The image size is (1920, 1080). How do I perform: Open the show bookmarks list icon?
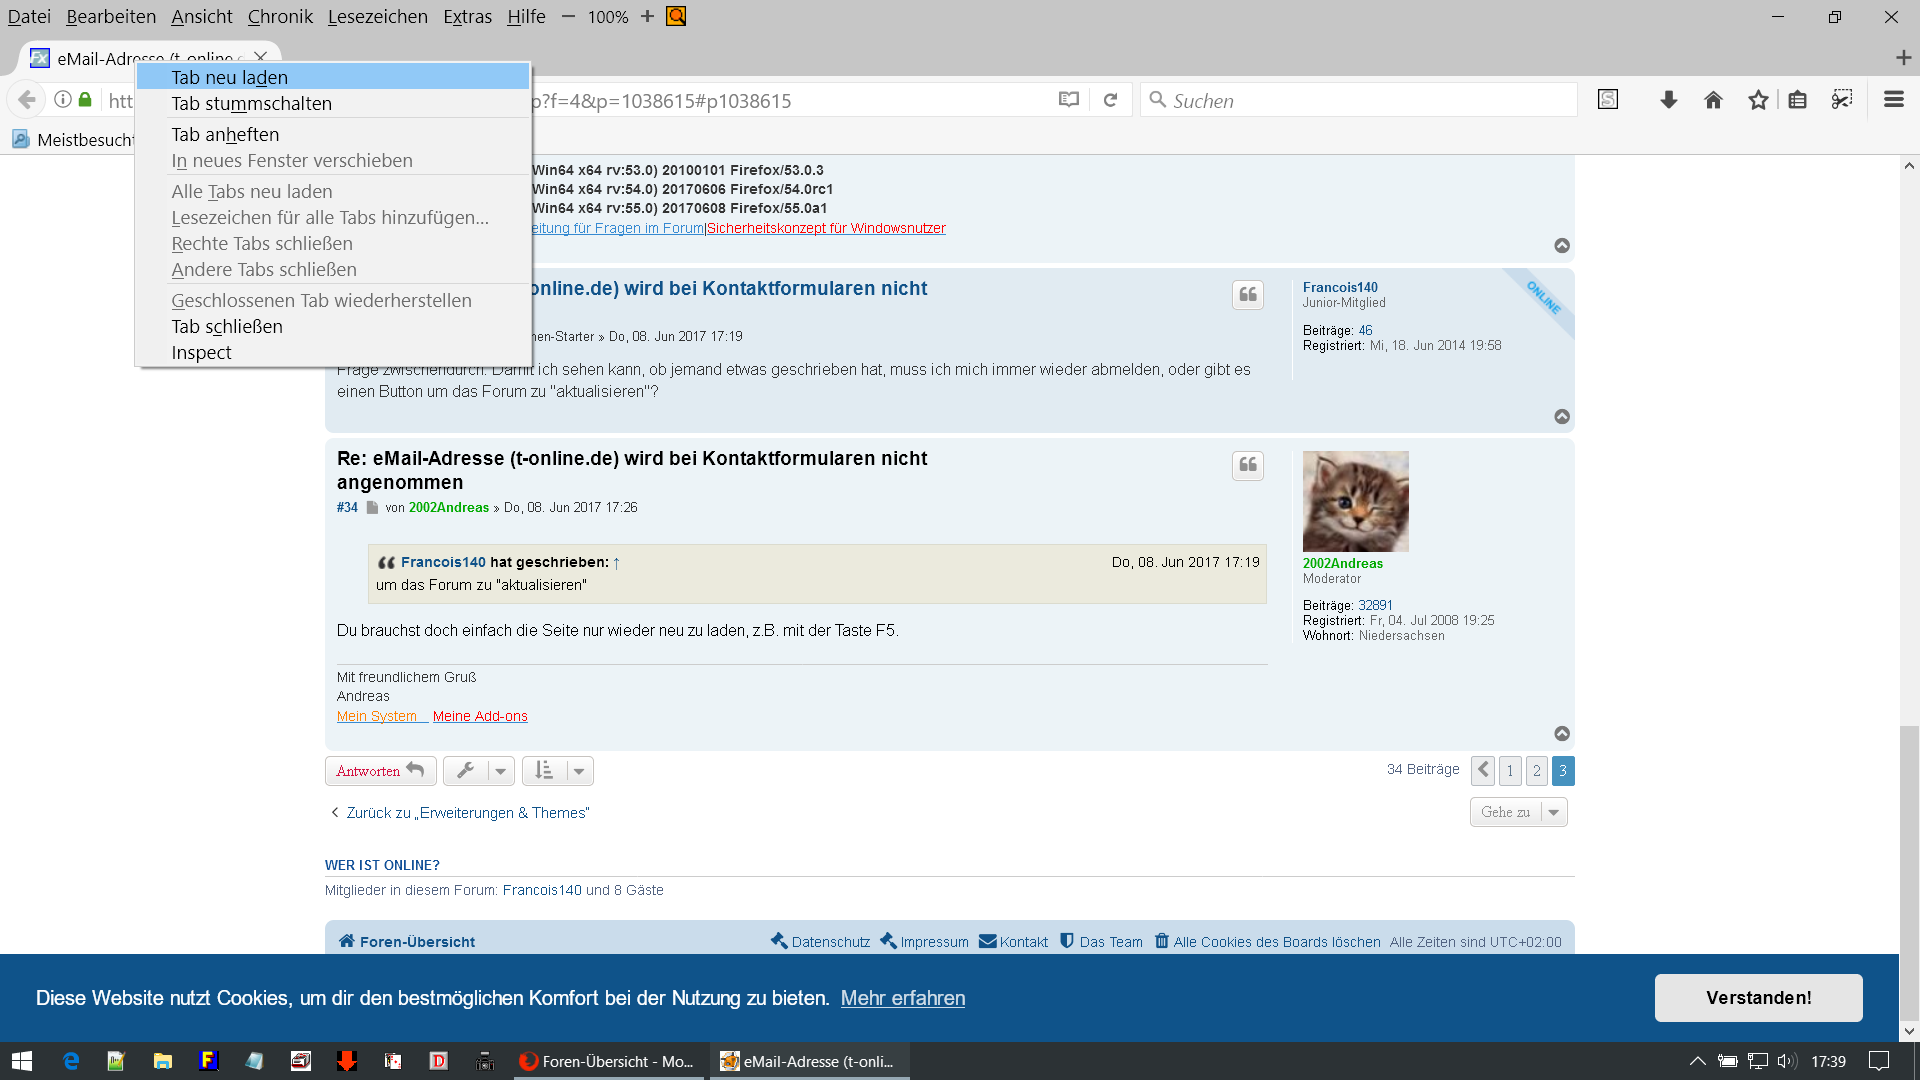pos(1797,100)
